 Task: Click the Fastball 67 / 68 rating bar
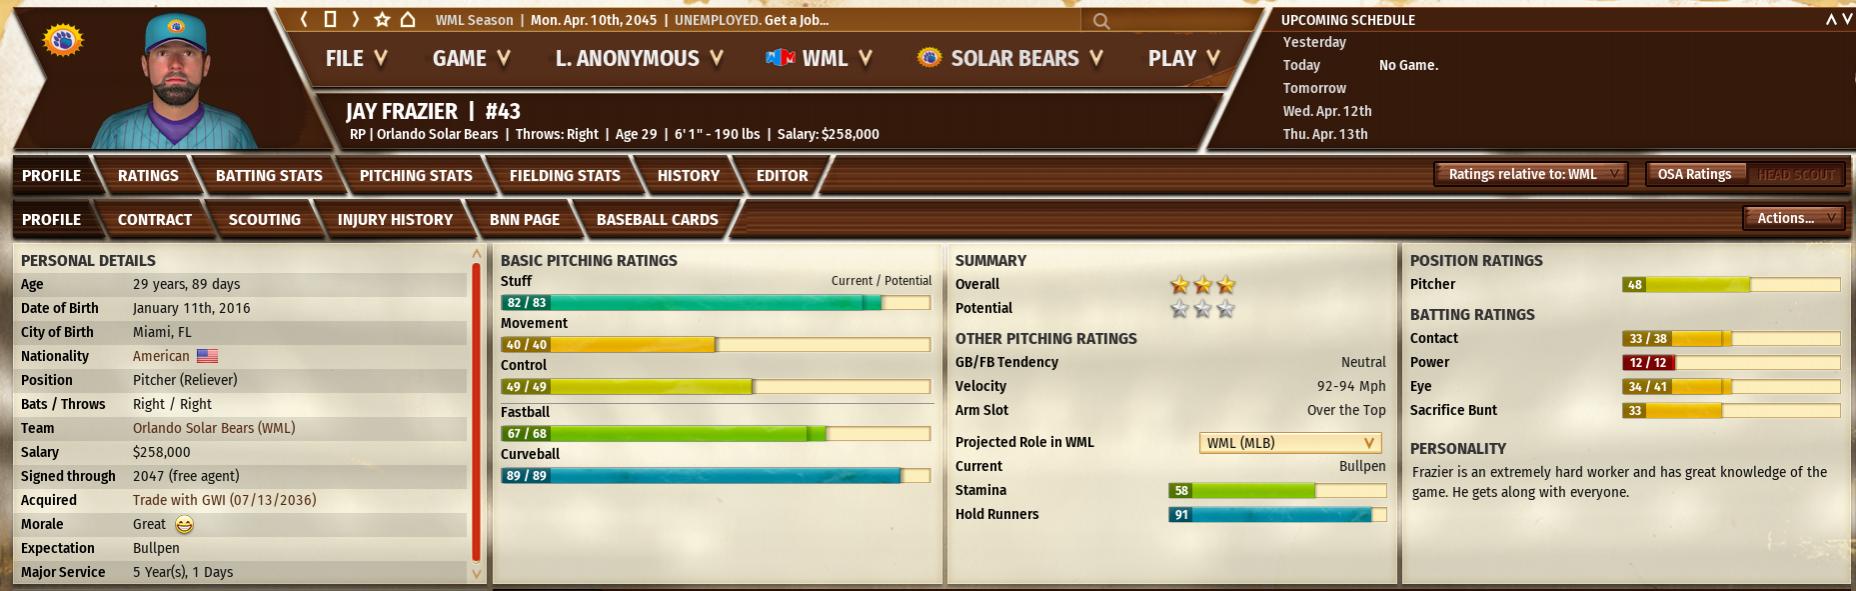[x=715, y=433]
